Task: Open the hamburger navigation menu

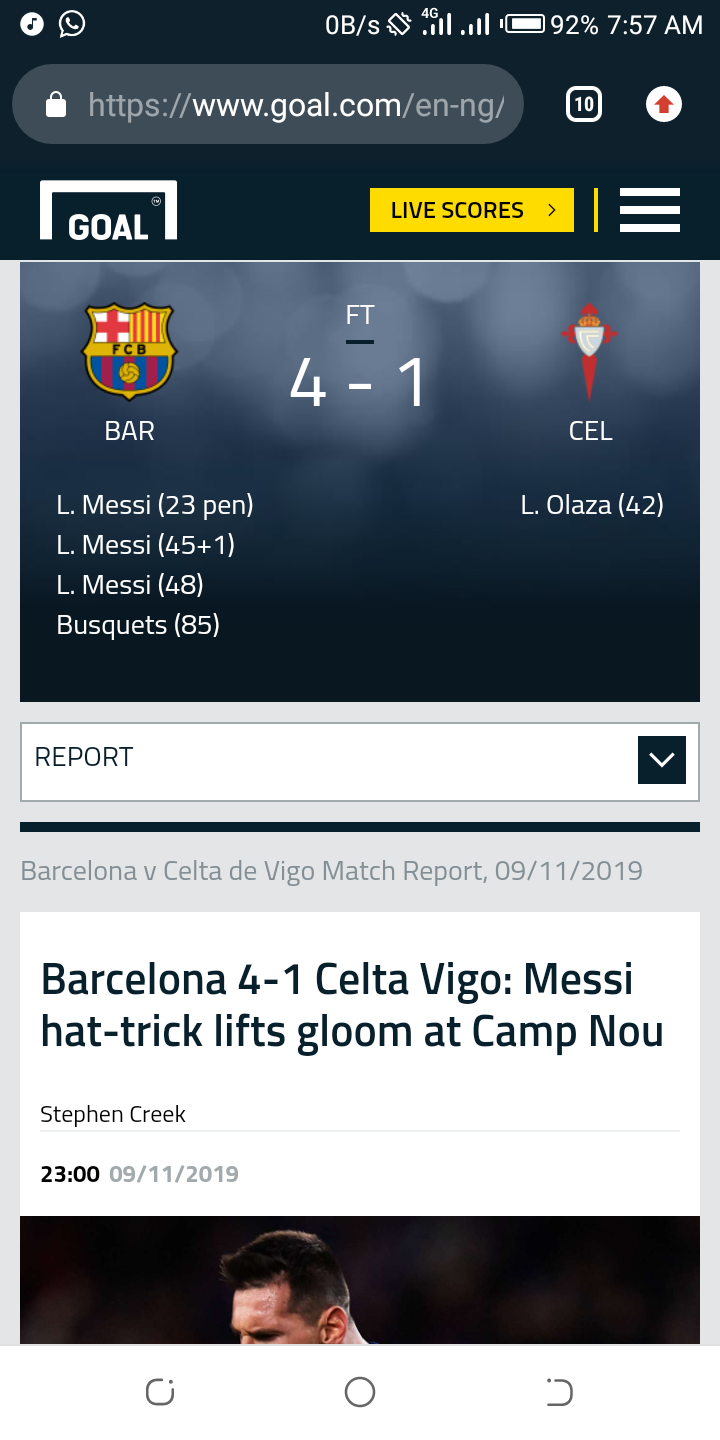Action: click(x=649, y=210)
